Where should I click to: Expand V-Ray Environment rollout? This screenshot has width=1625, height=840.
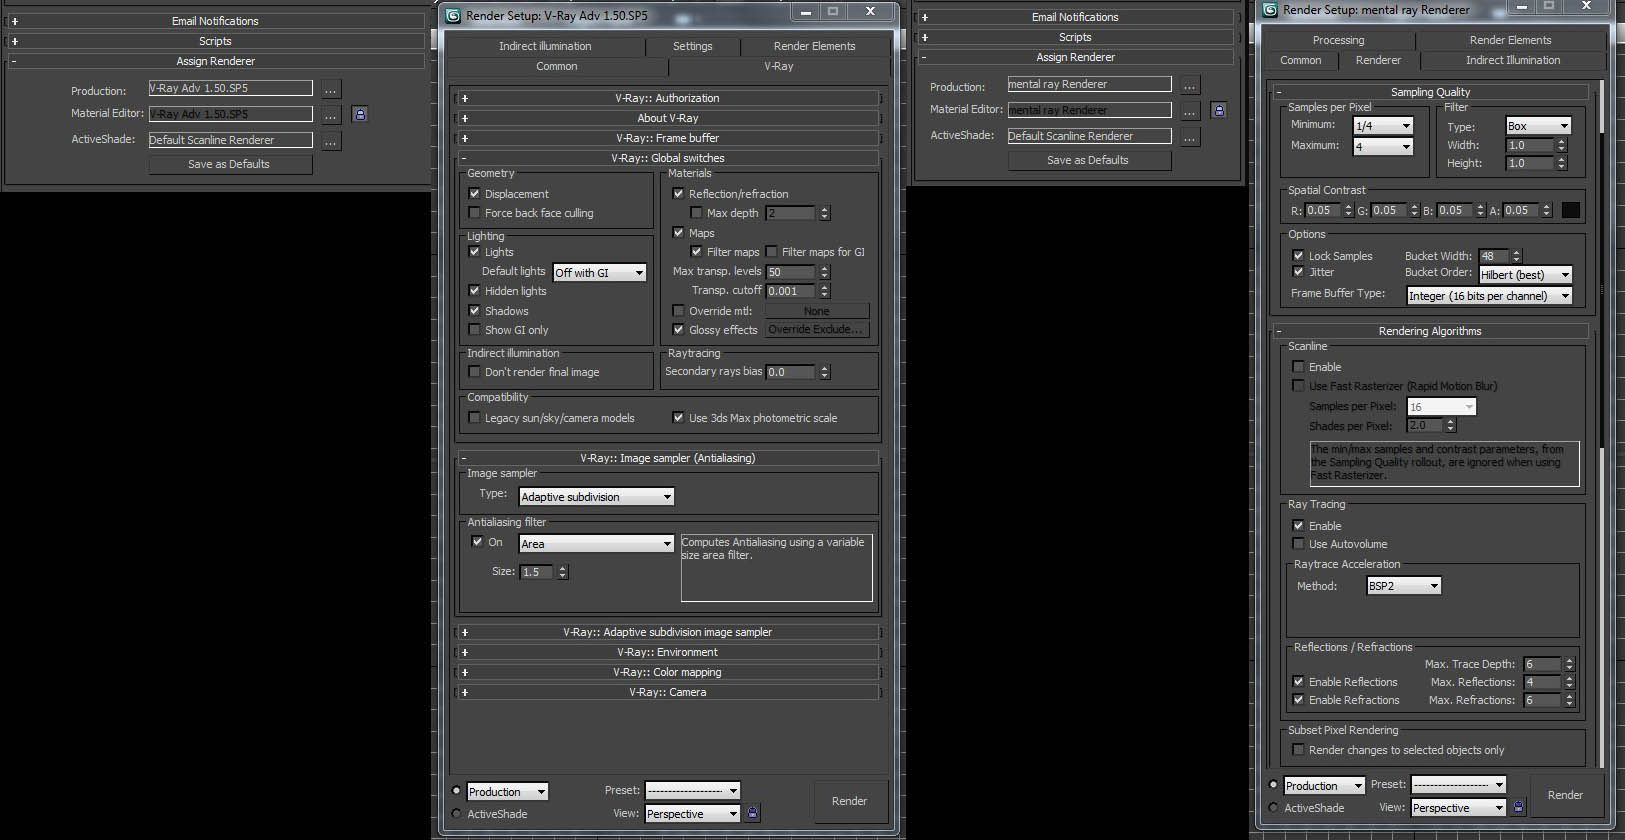[667, 652]
